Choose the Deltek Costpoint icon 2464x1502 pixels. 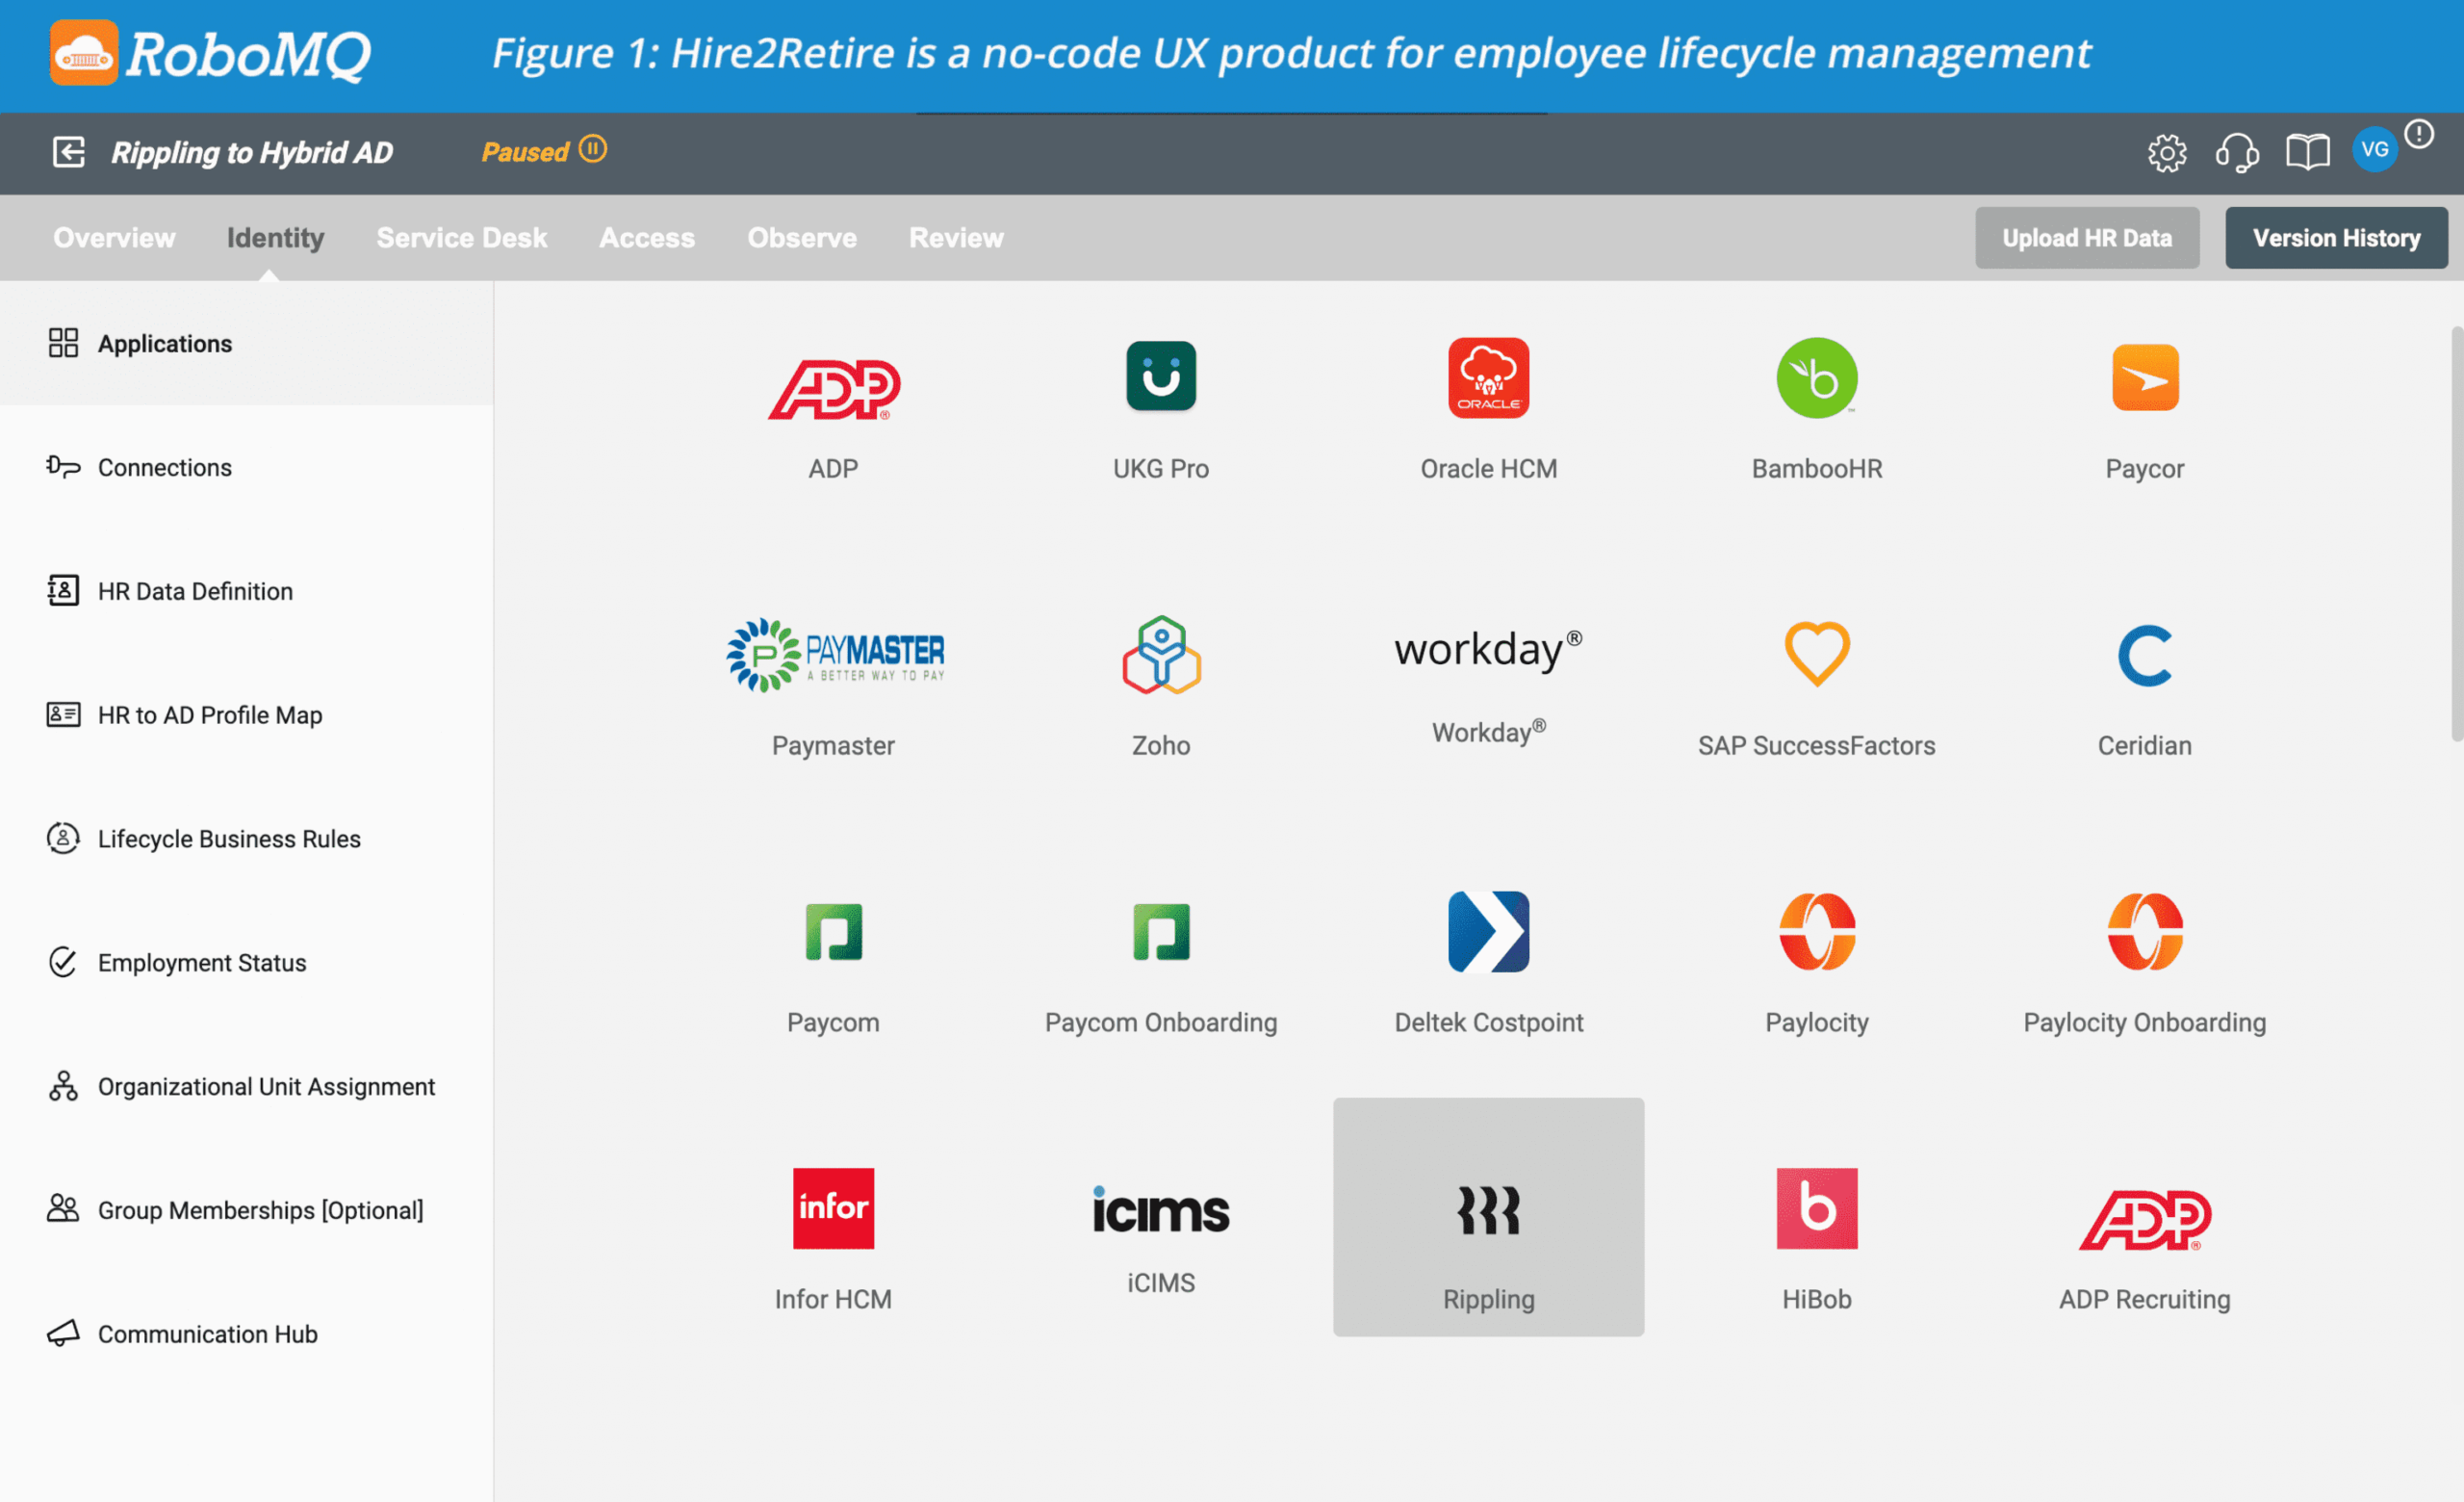tap(1488, 931)
